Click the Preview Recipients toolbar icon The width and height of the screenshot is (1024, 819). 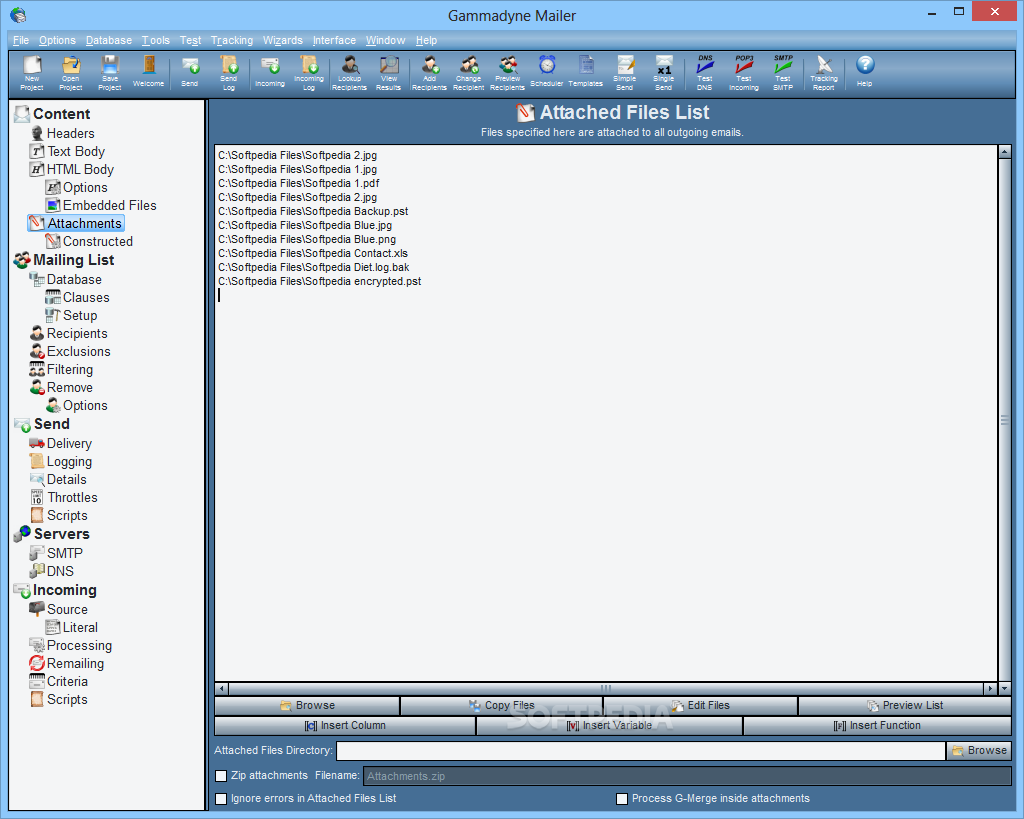(x=507, y=72)
